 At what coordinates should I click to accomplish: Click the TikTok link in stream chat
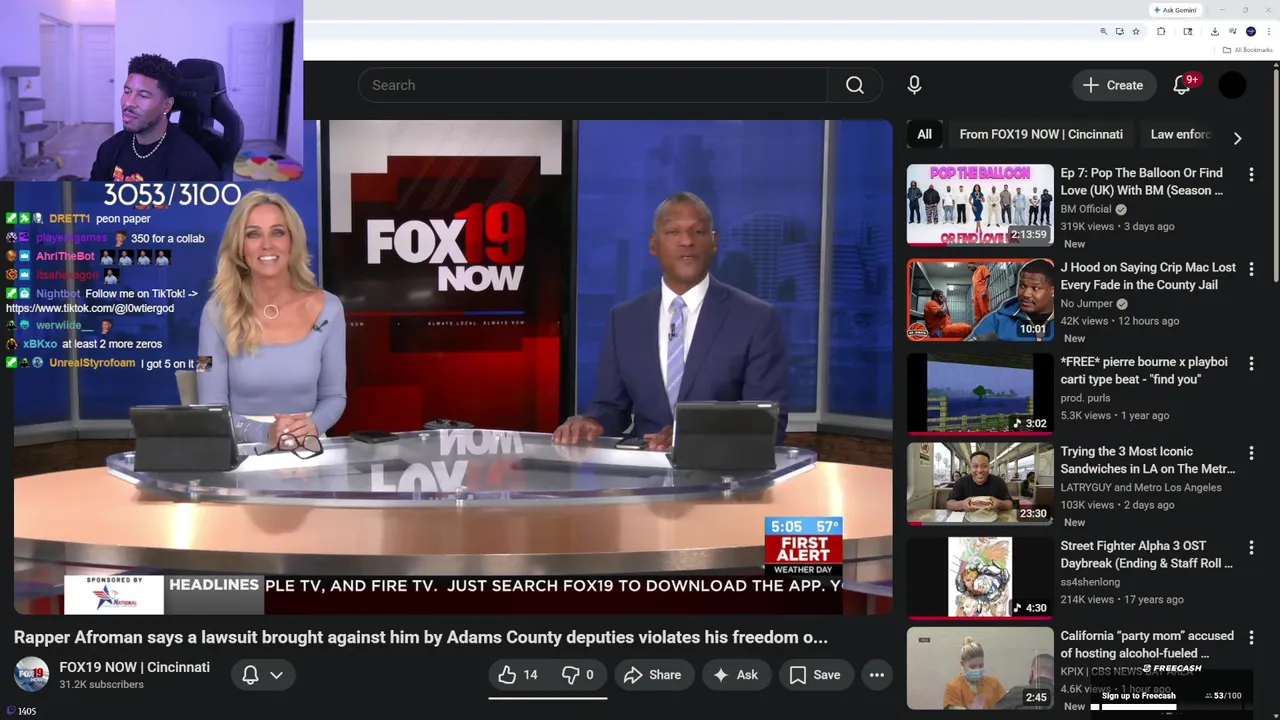click(x=90, y=309)
